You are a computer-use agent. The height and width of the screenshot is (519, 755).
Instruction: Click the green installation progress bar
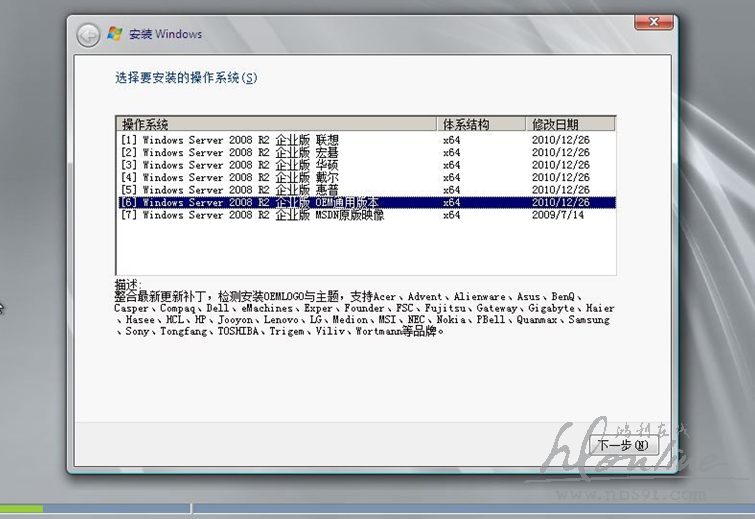tap(21, 510)
